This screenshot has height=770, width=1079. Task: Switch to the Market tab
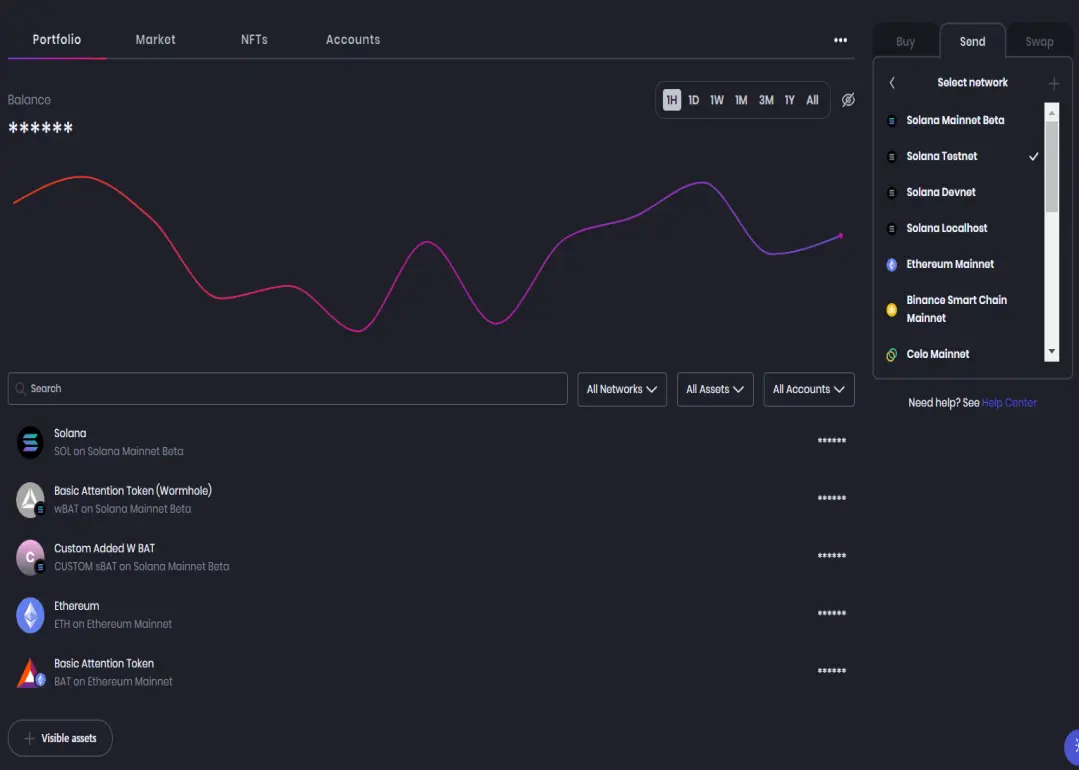(x=156, y=40)
